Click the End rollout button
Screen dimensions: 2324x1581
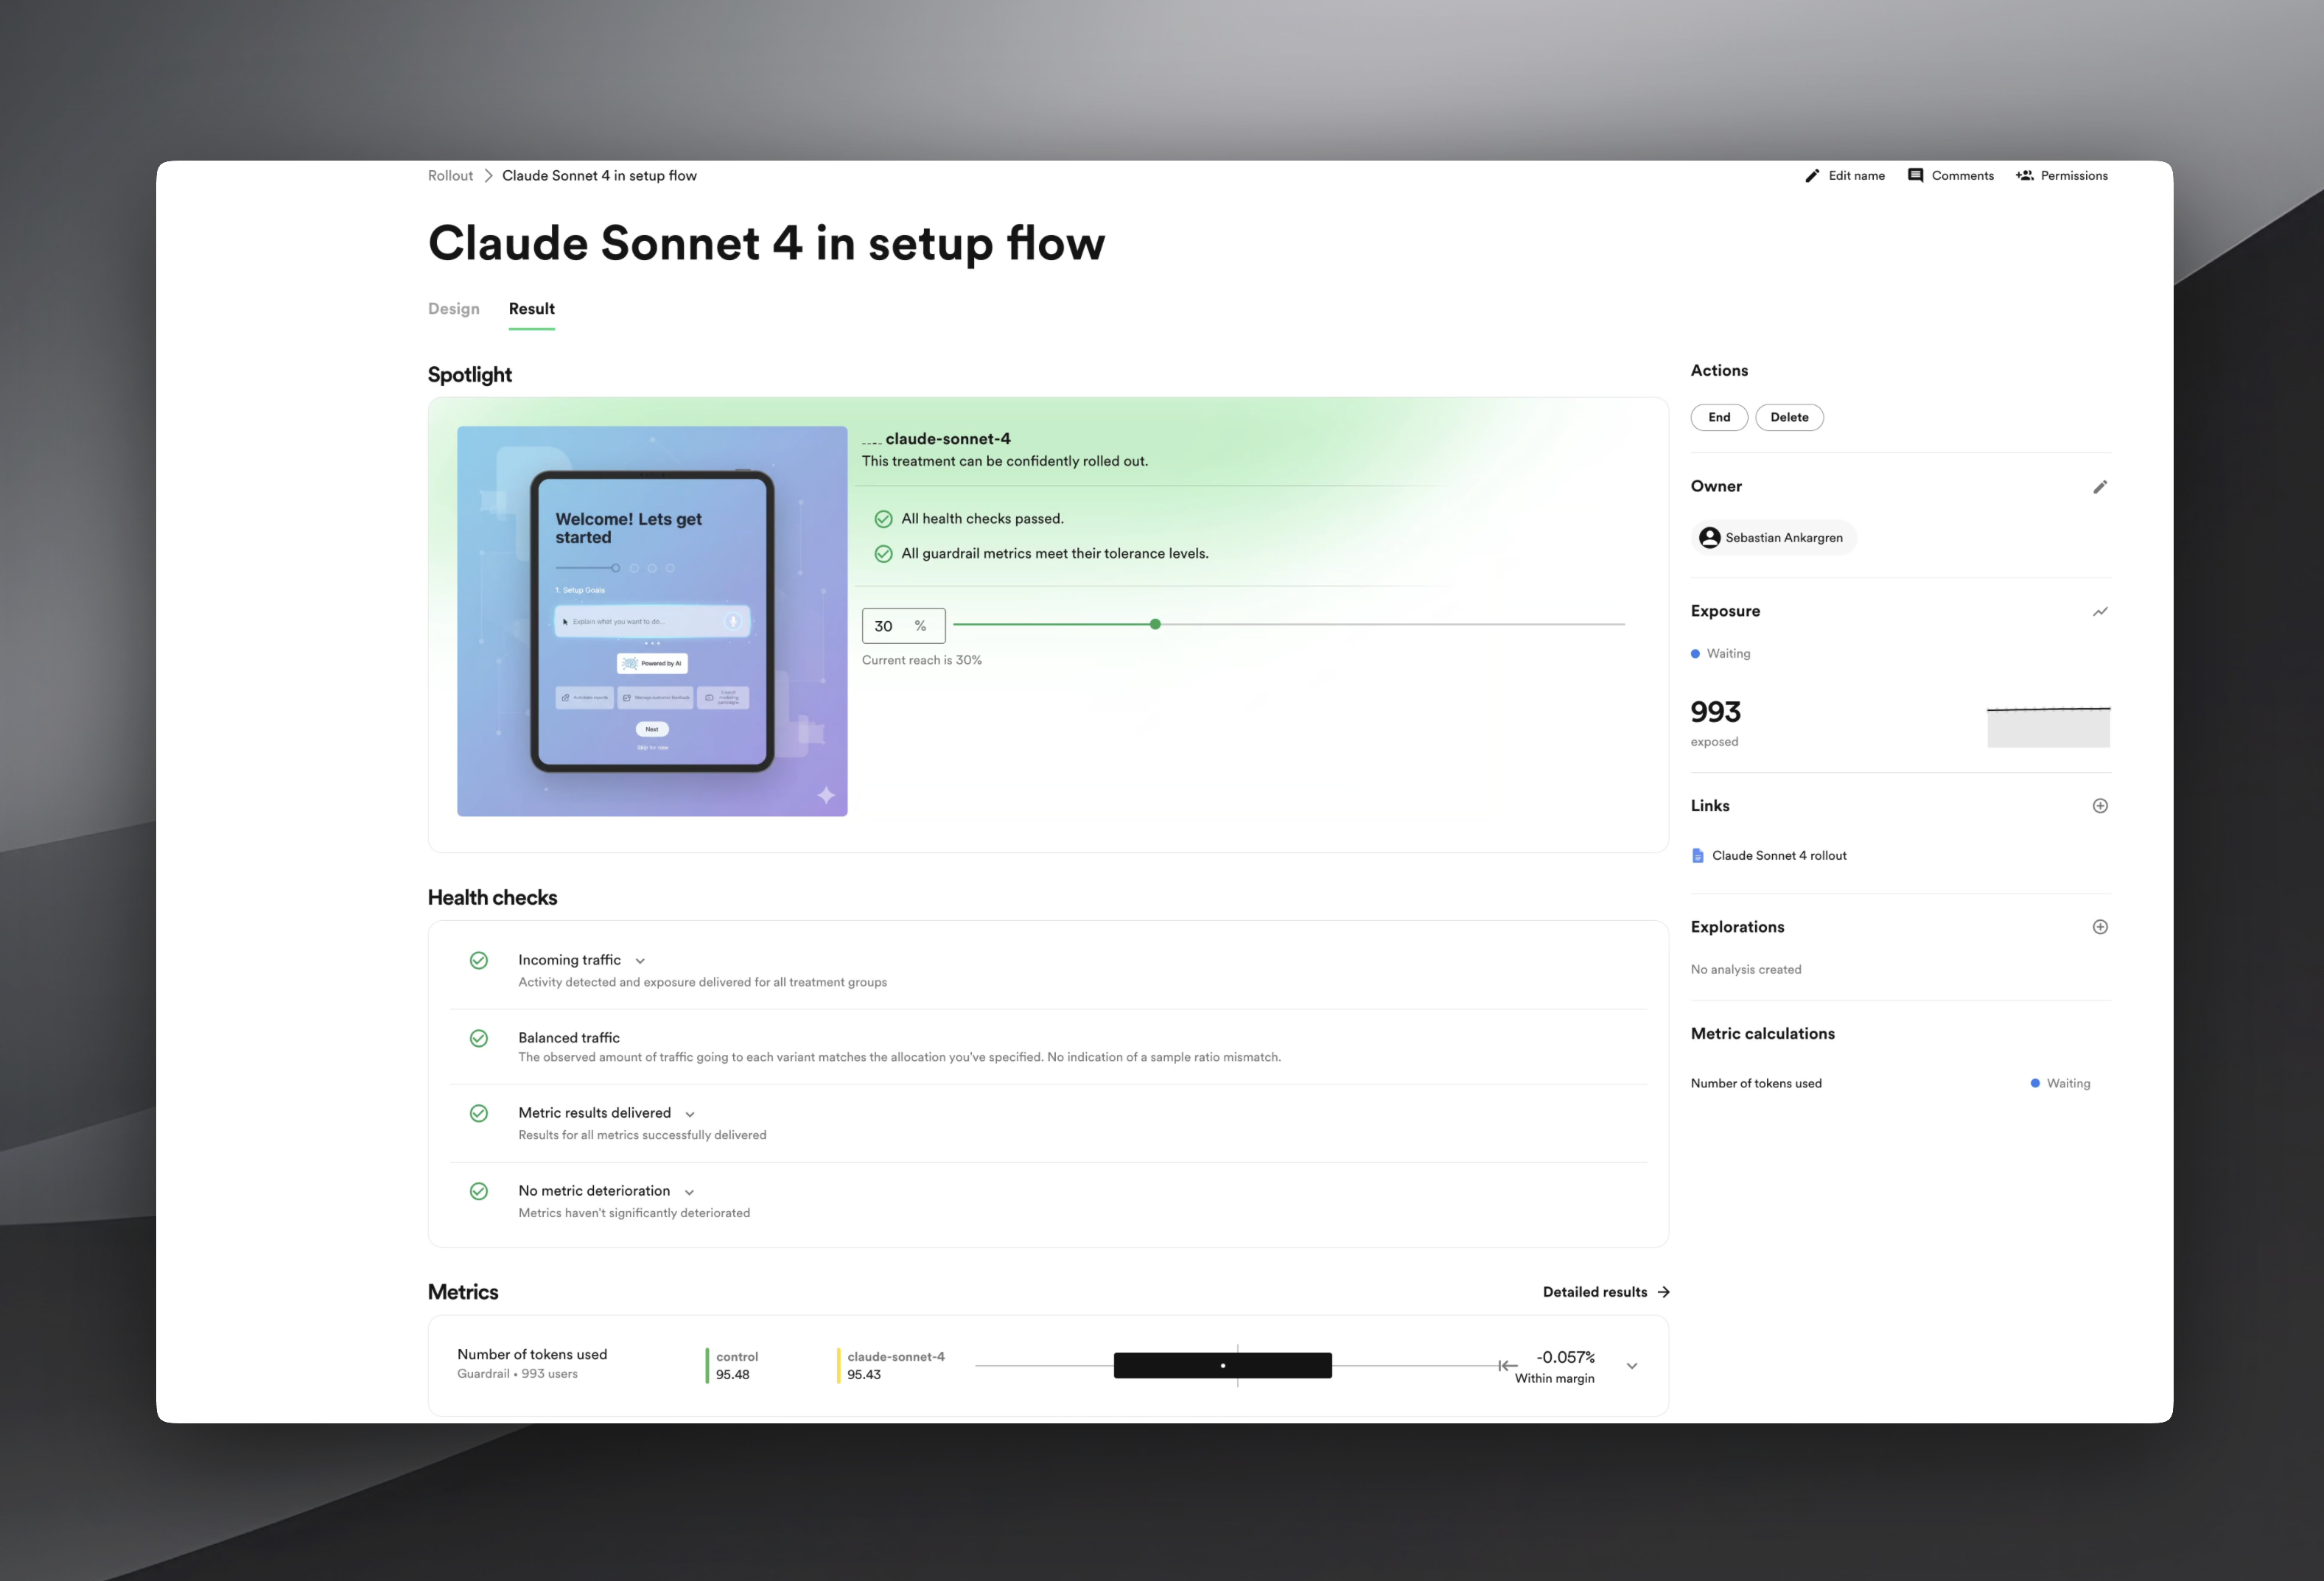coord(1719,418)
